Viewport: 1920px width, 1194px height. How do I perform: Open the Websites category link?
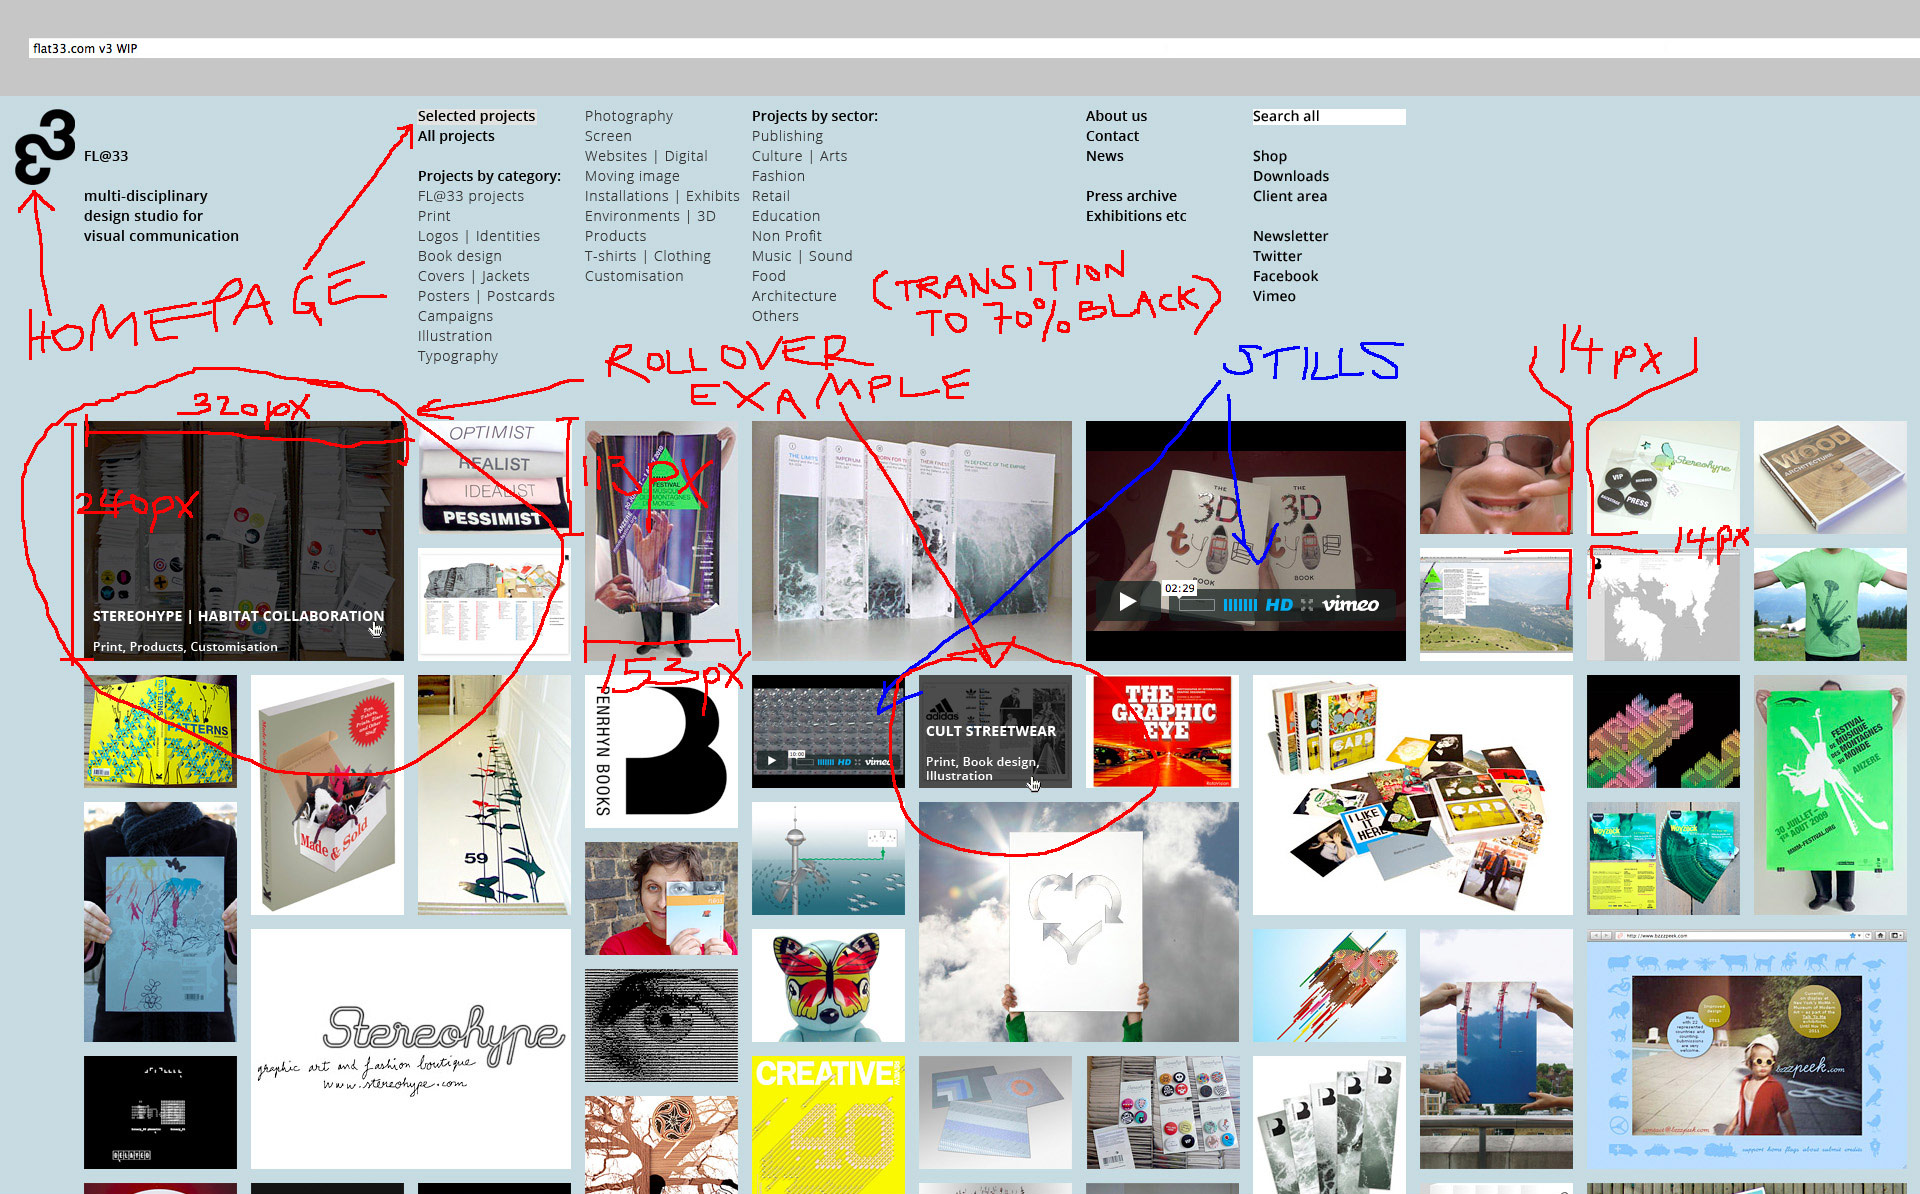tap(616, 156)
